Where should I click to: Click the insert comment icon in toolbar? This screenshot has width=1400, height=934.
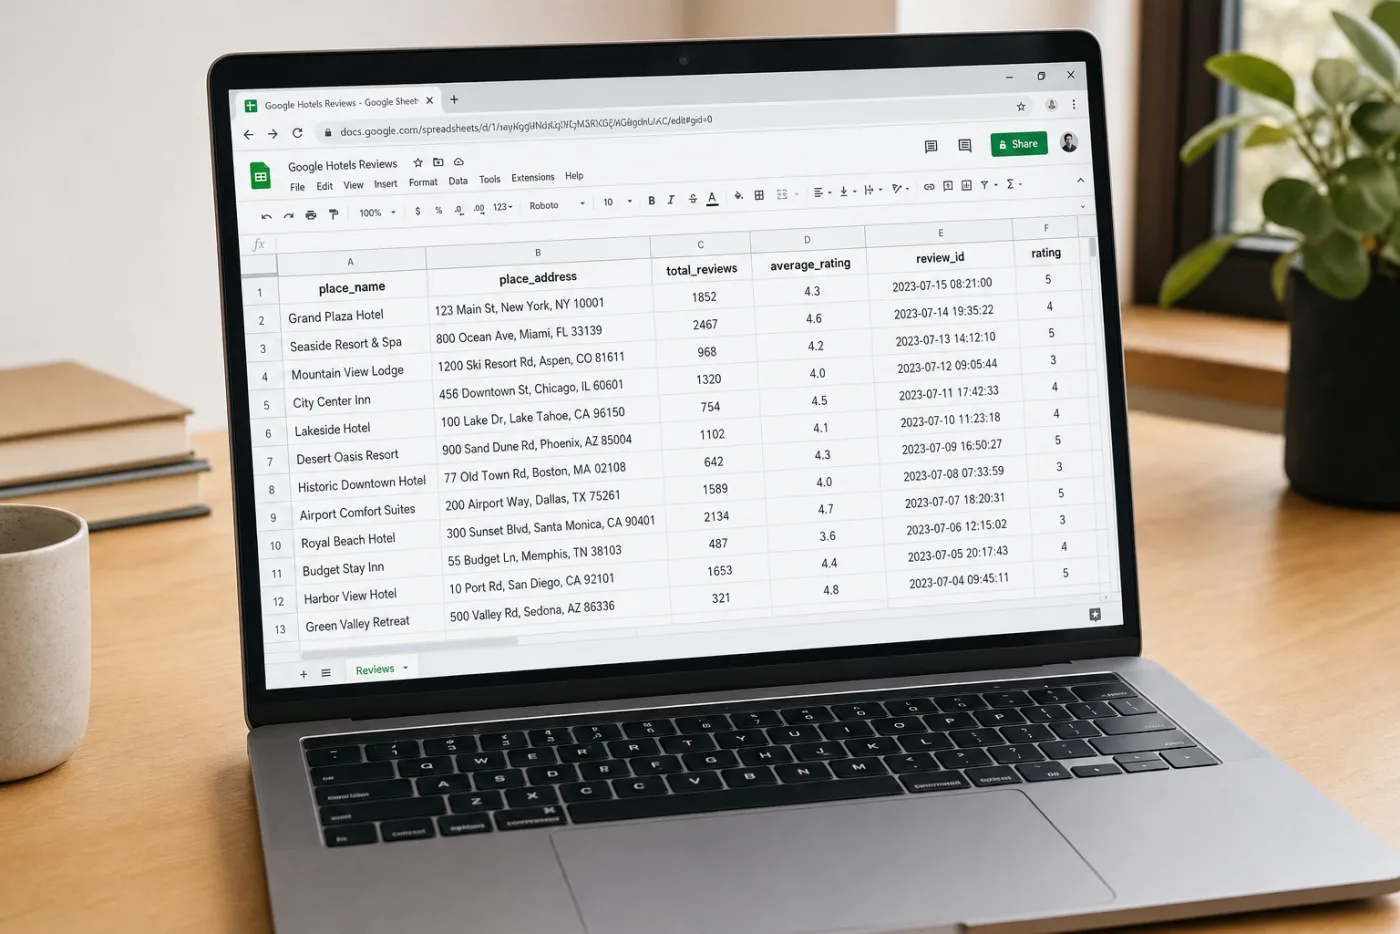pos(948,186)
